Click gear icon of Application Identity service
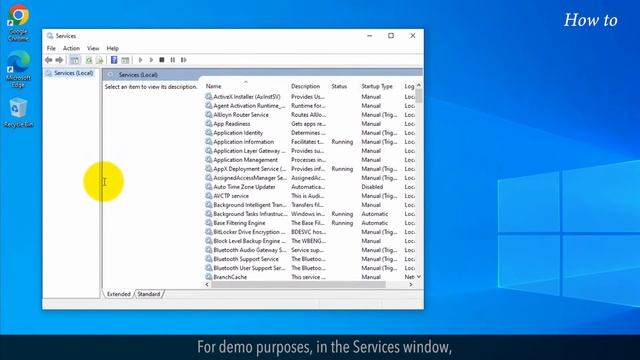This screenshot has width=640, height=360. tap(209, 133)
